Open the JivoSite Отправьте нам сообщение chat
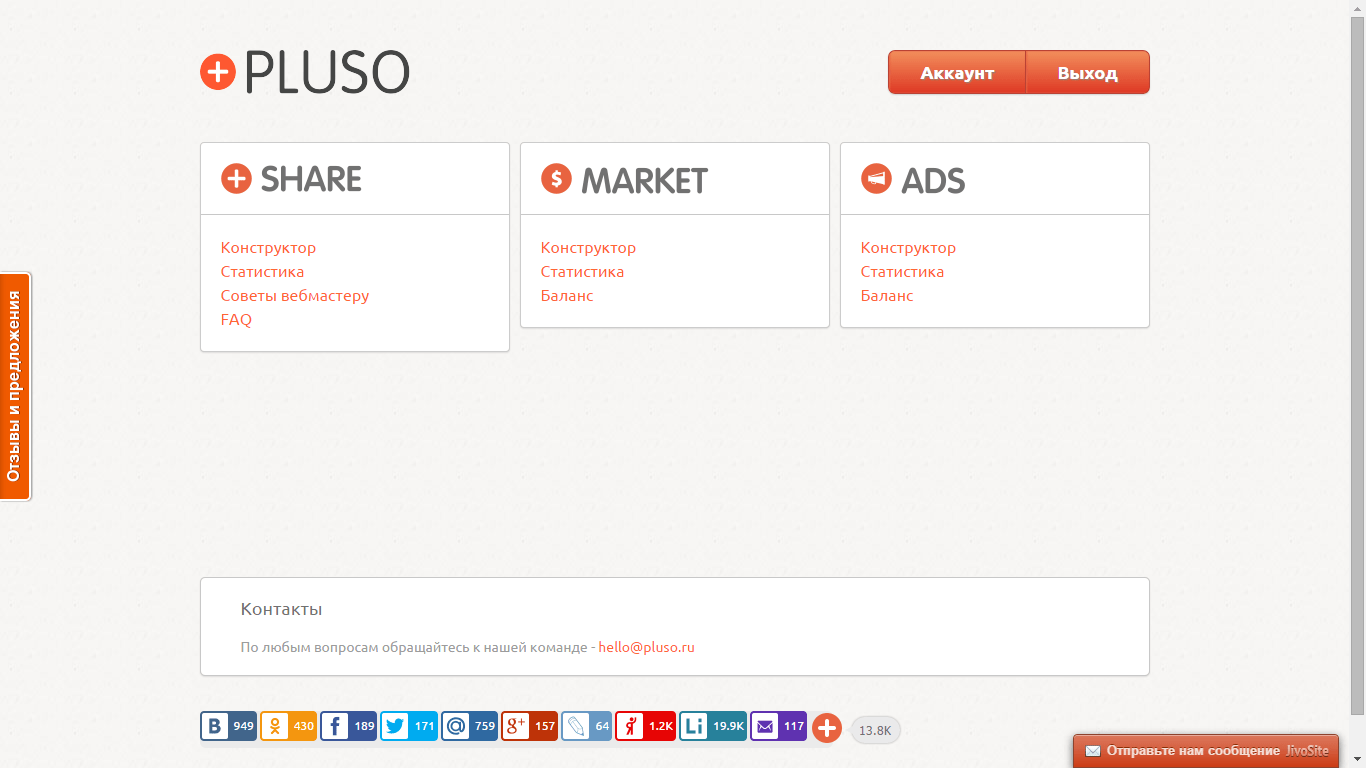 [1206, 751]
